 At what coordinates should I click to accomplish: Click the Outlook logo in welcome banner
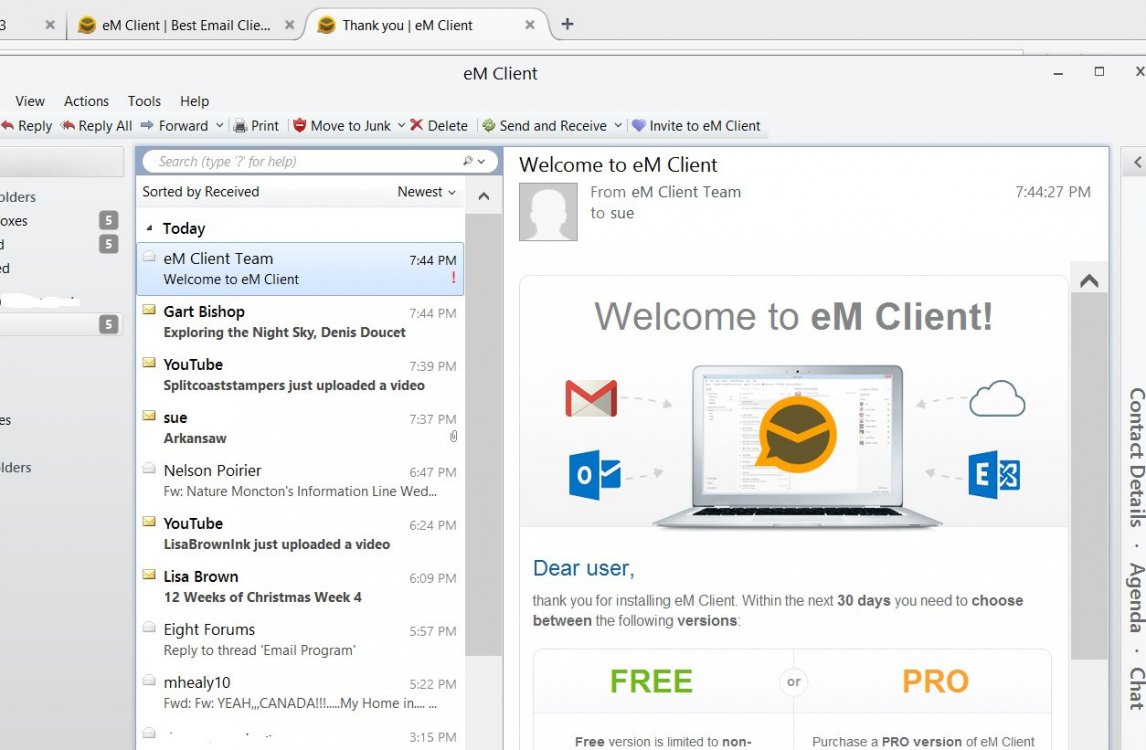(x=595, y=475)
